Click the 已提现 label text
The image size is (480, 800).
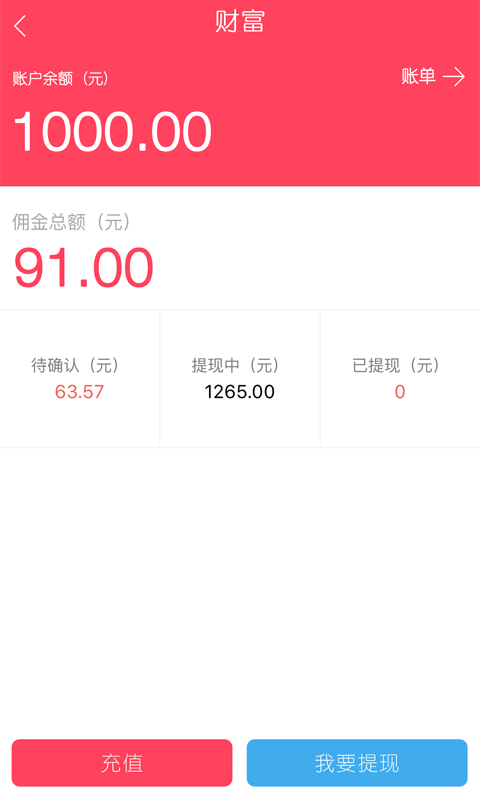[x=376, y=365]
